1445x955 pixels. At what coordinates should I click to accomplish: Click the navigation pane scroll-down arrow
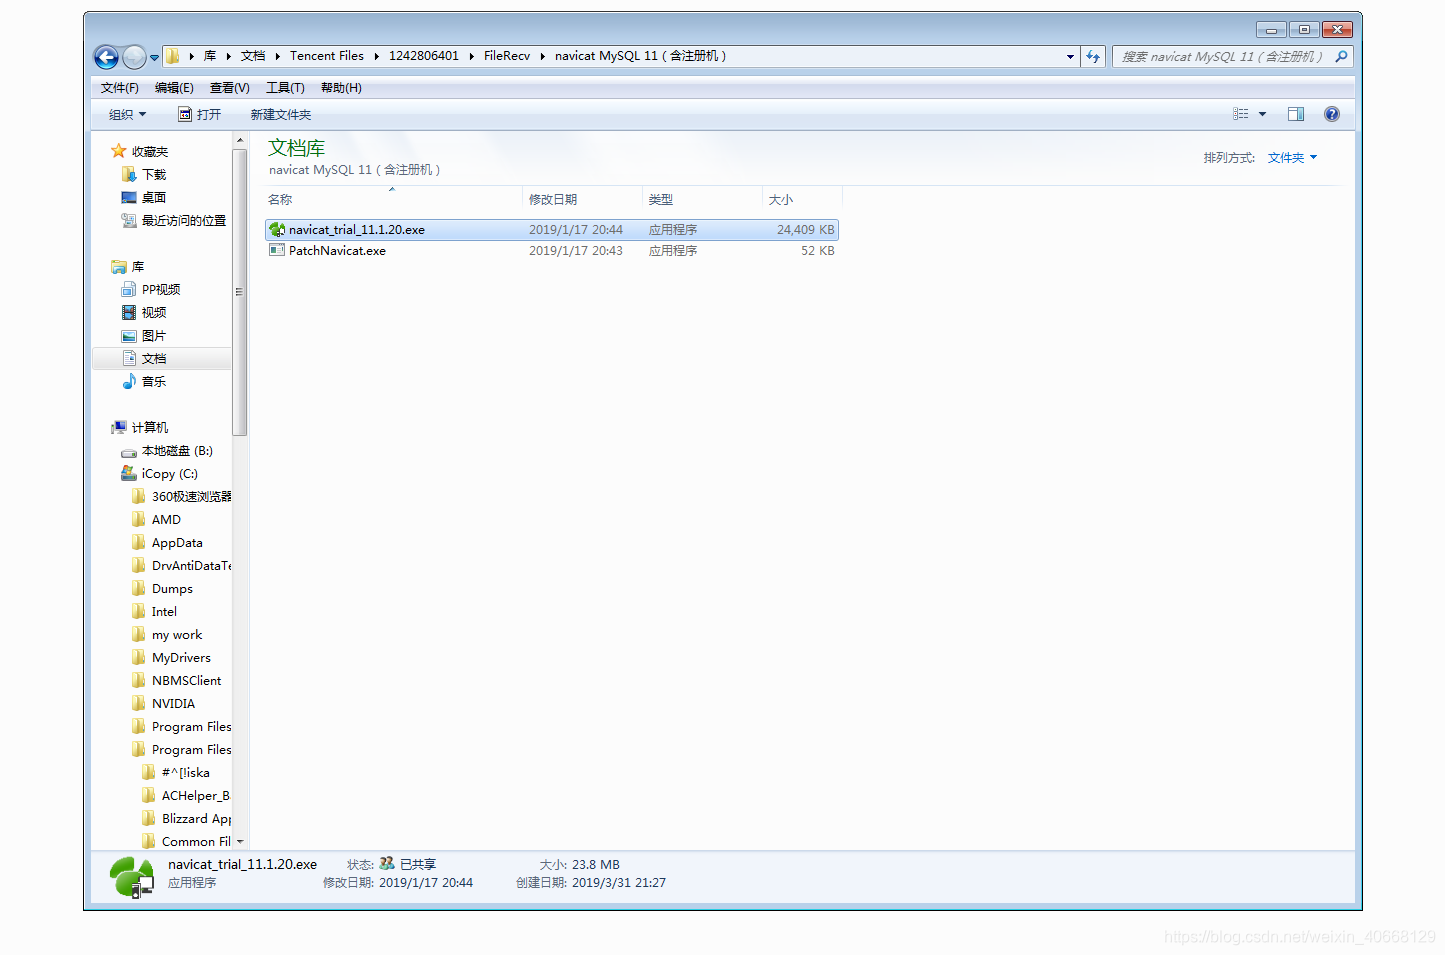pos(240,842)
